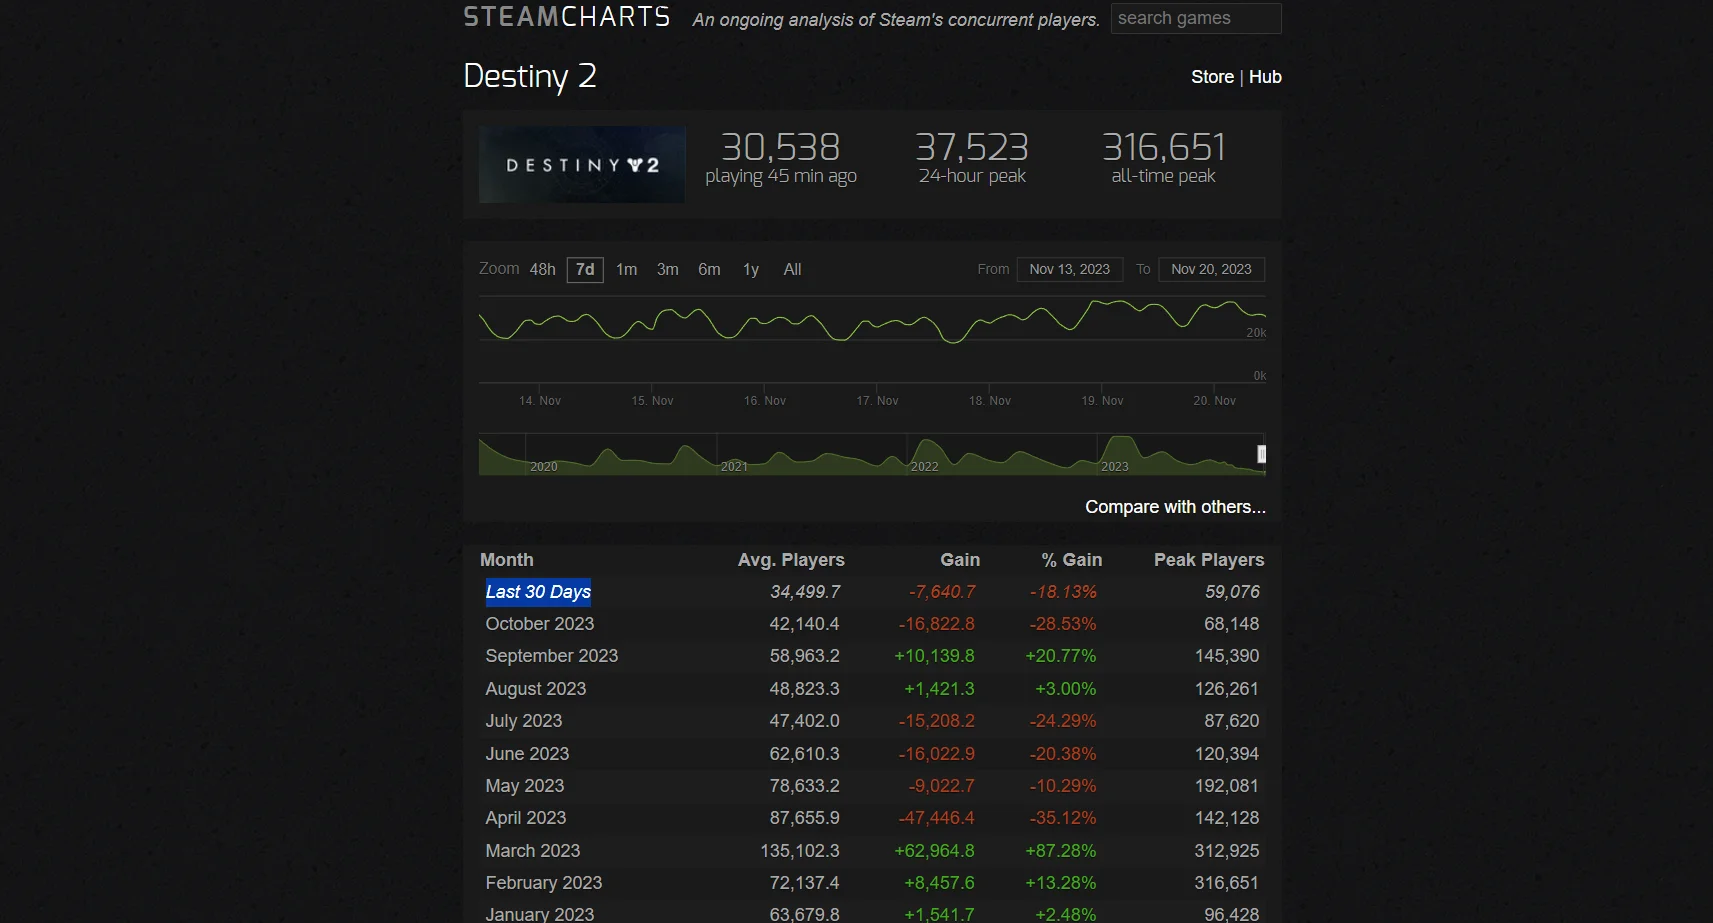Select the 7d zoom option
Image resolution: width=1713 pixels, height=923 pixels.
coord(585,270)
